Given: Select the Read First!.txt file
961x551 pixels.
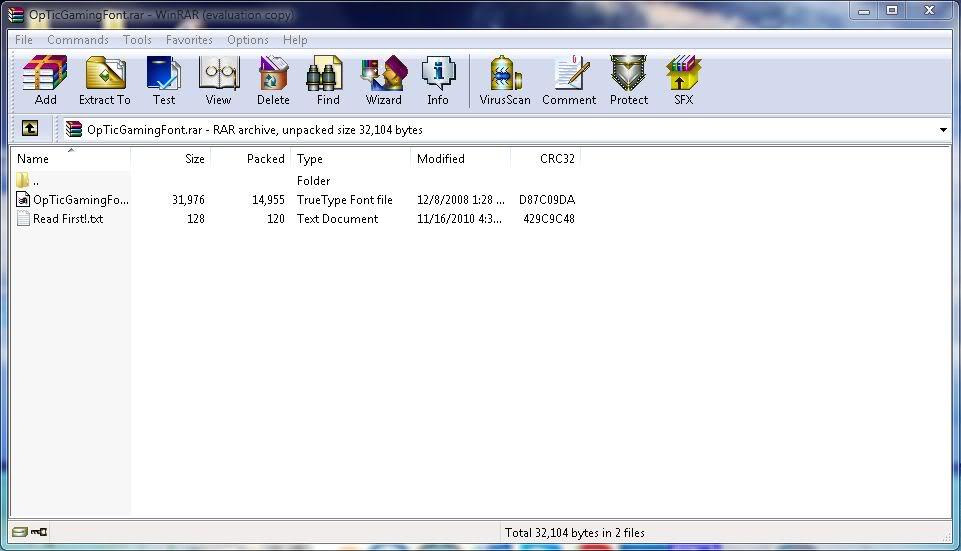Looking at the screenshot, I should click(x=67, y=219).
